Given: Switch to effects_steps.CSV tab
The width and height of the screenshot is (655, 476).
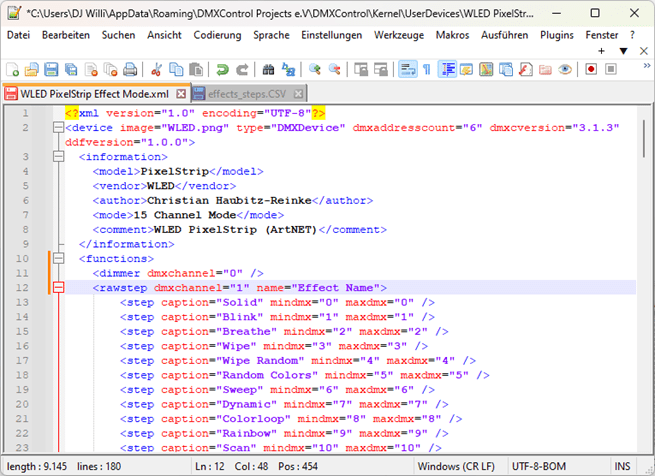Looking at the screenshot, I should (x=247, y=94).
